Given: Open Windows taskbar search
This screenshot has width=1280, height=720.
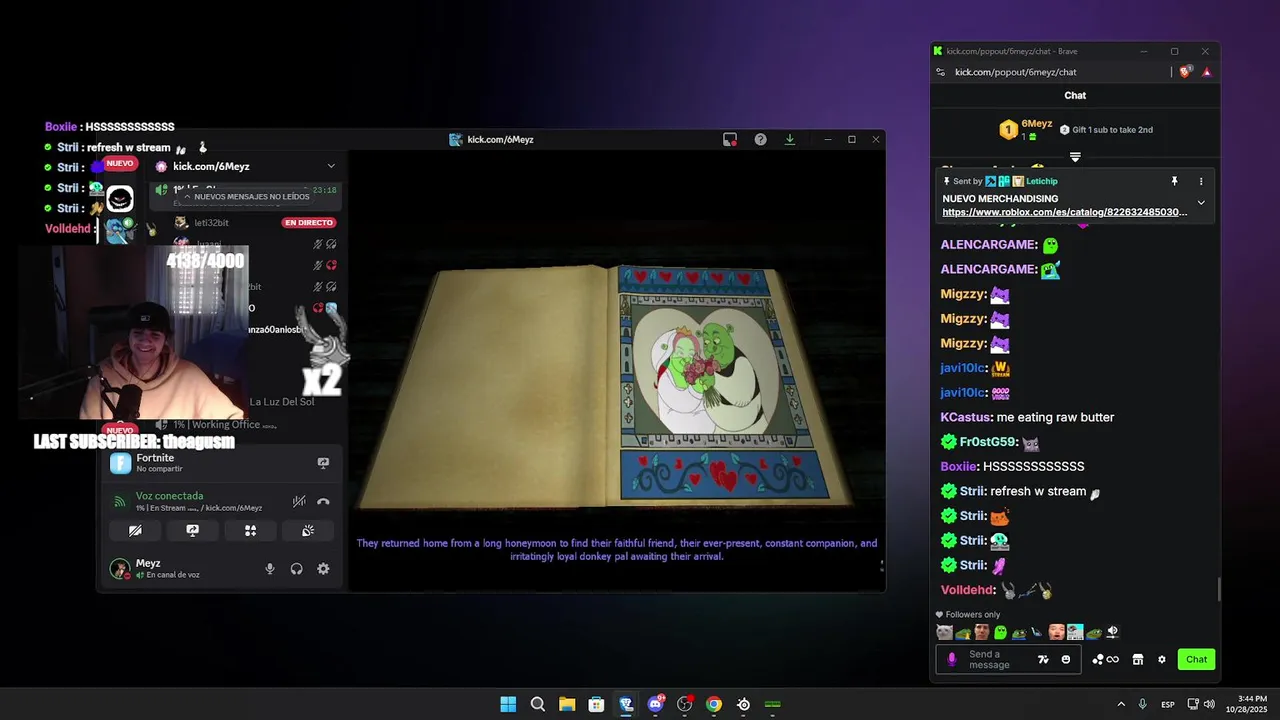Looking at the screenshot, I should pos(537,704).
